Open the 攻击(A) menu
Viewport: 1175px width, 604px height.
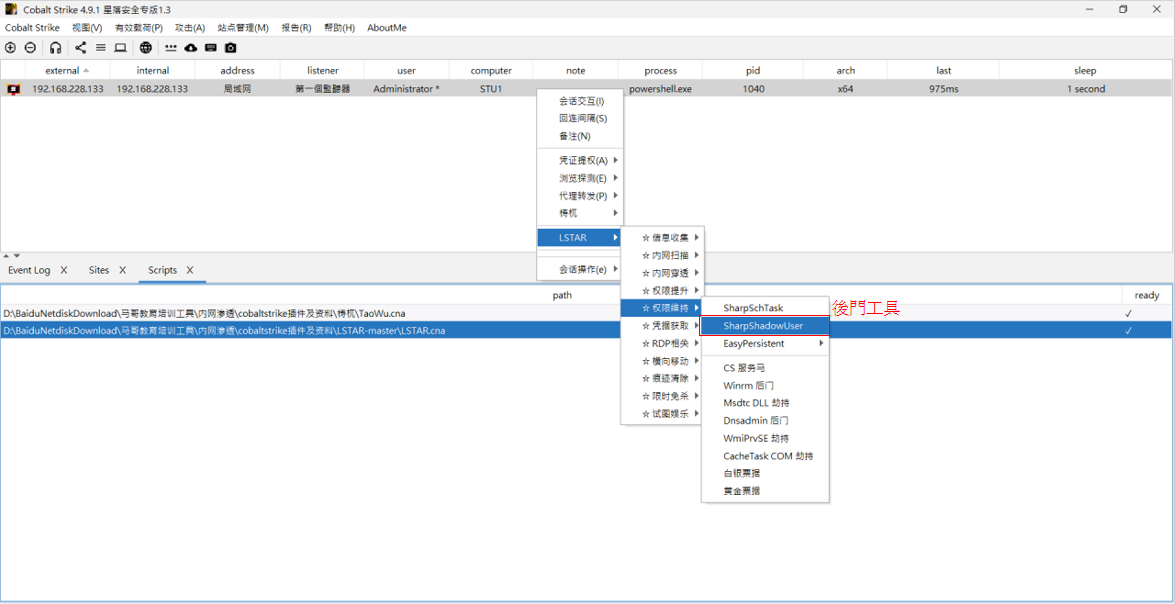click(x=190, y=28)
